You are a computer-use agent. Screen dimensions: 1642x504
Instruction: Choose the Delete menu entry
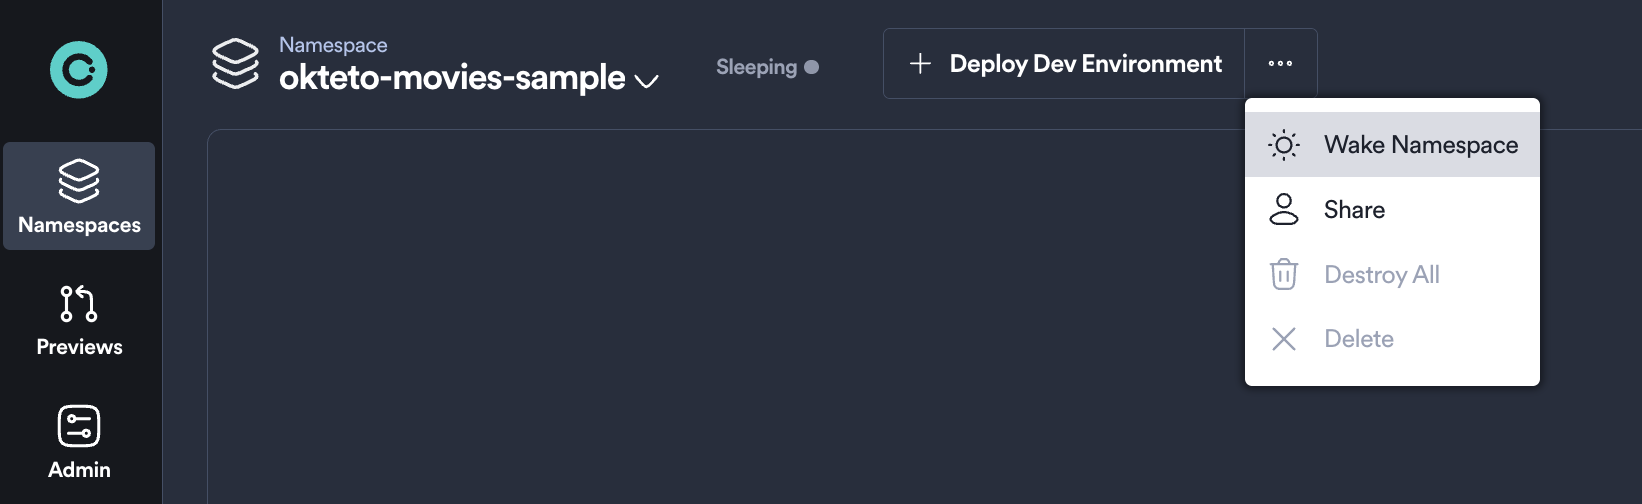point(1358,339)
